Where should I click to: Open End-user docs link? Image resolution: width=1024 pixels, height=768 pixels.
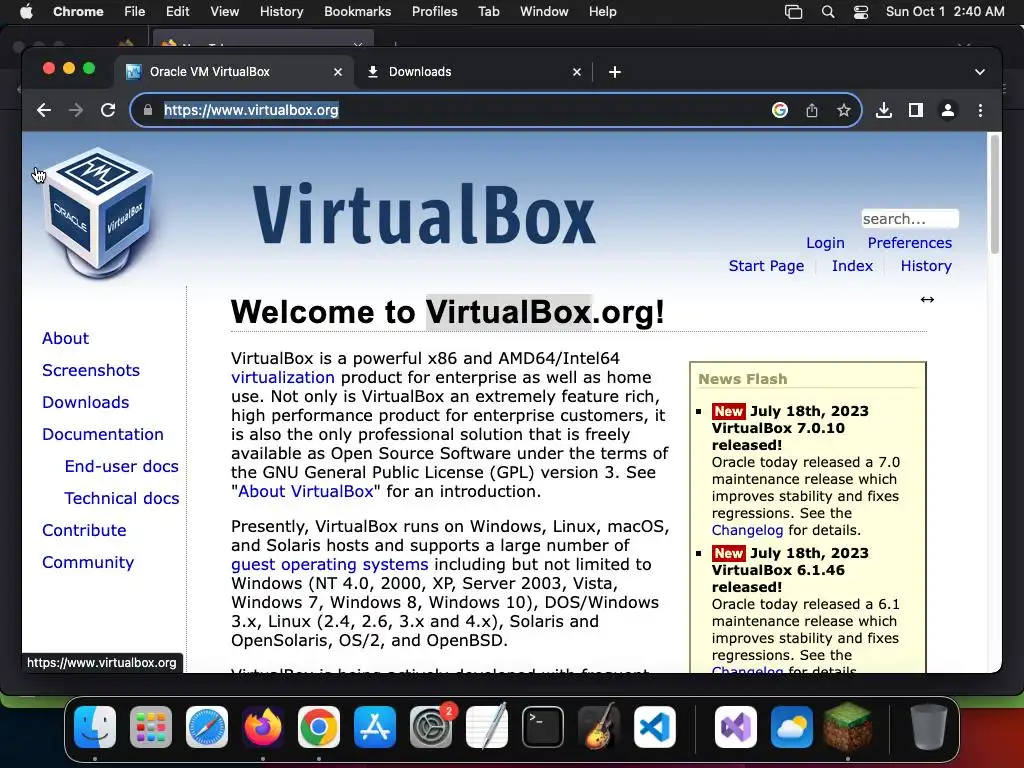(121, 466)
